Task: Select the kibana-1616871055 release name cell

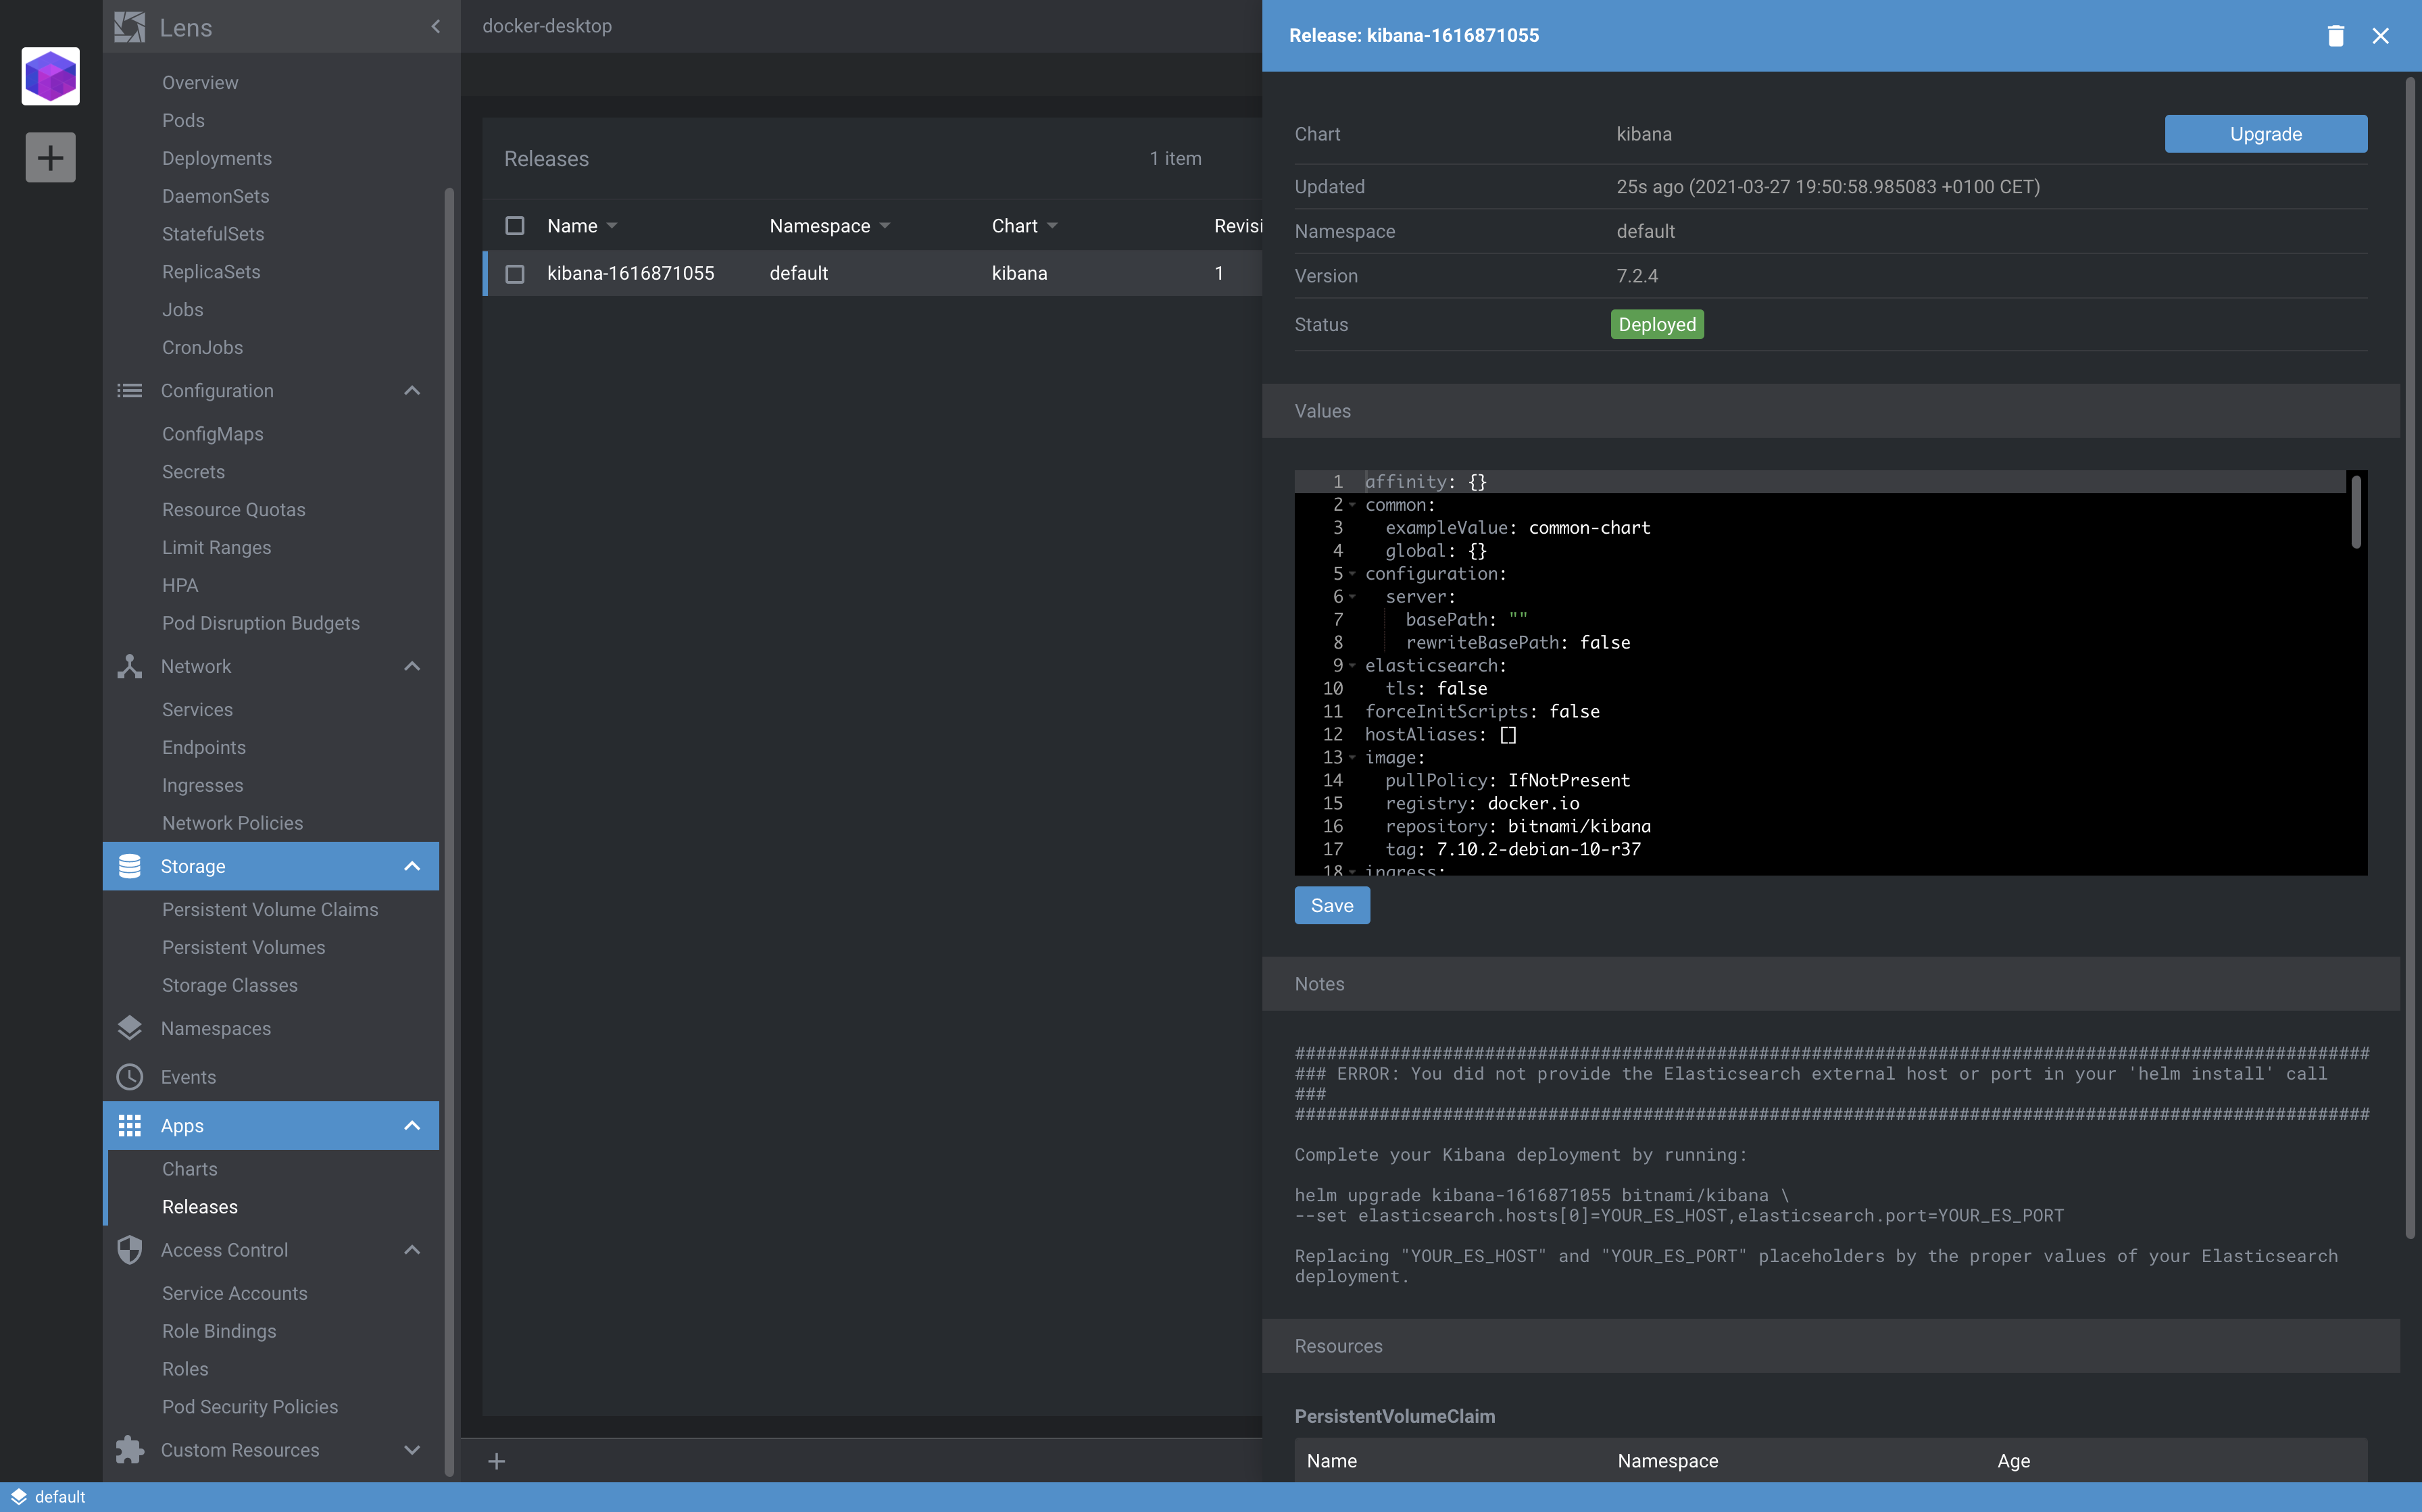Action: (x=630, y=273)
